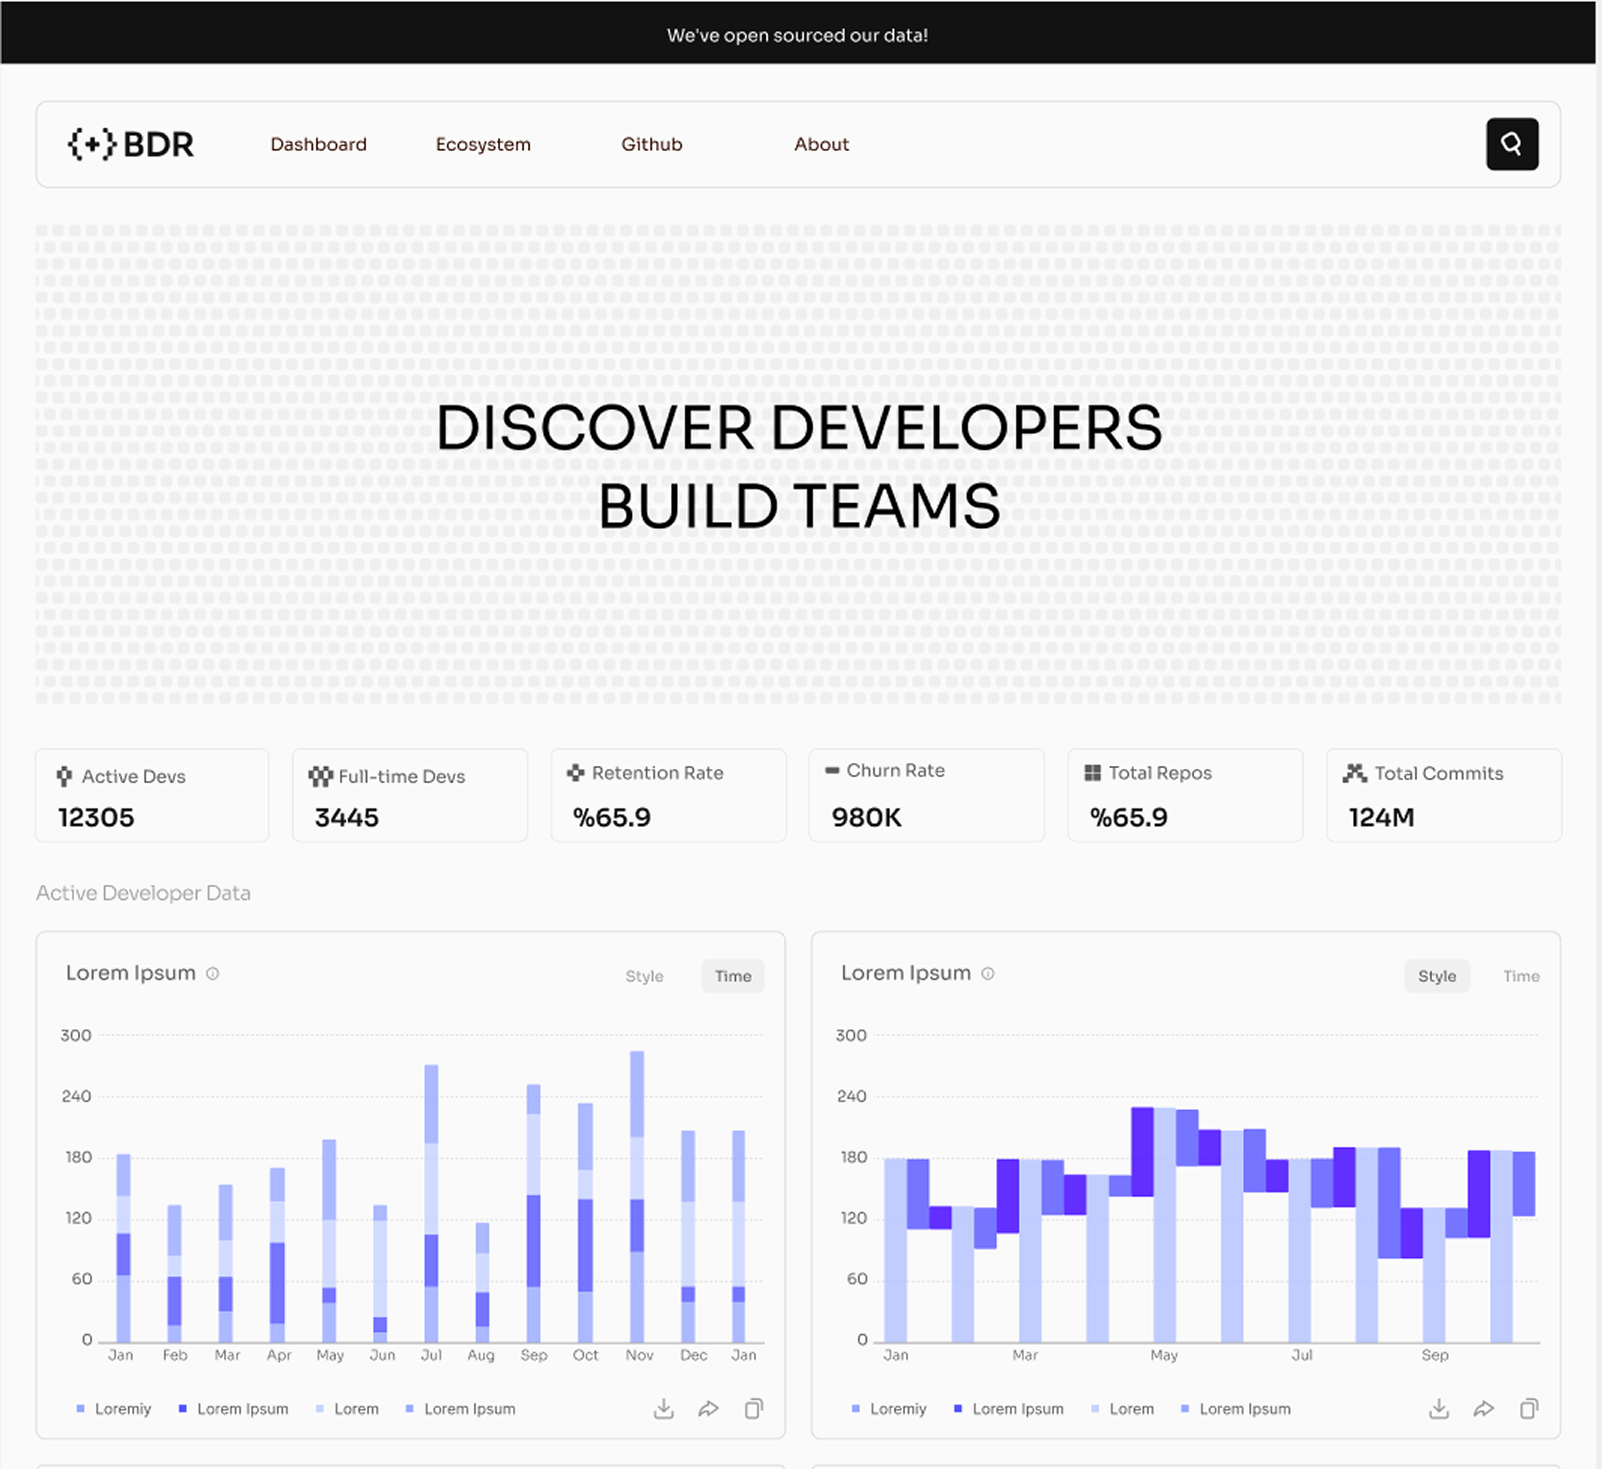Click the Retention Rate card icon

[x=575, y=773]
